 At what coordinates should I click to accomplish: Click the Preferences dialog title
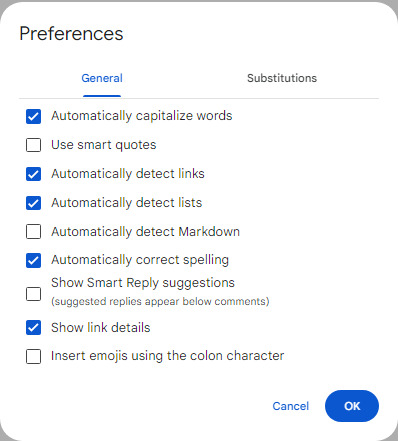coord(71,34)
